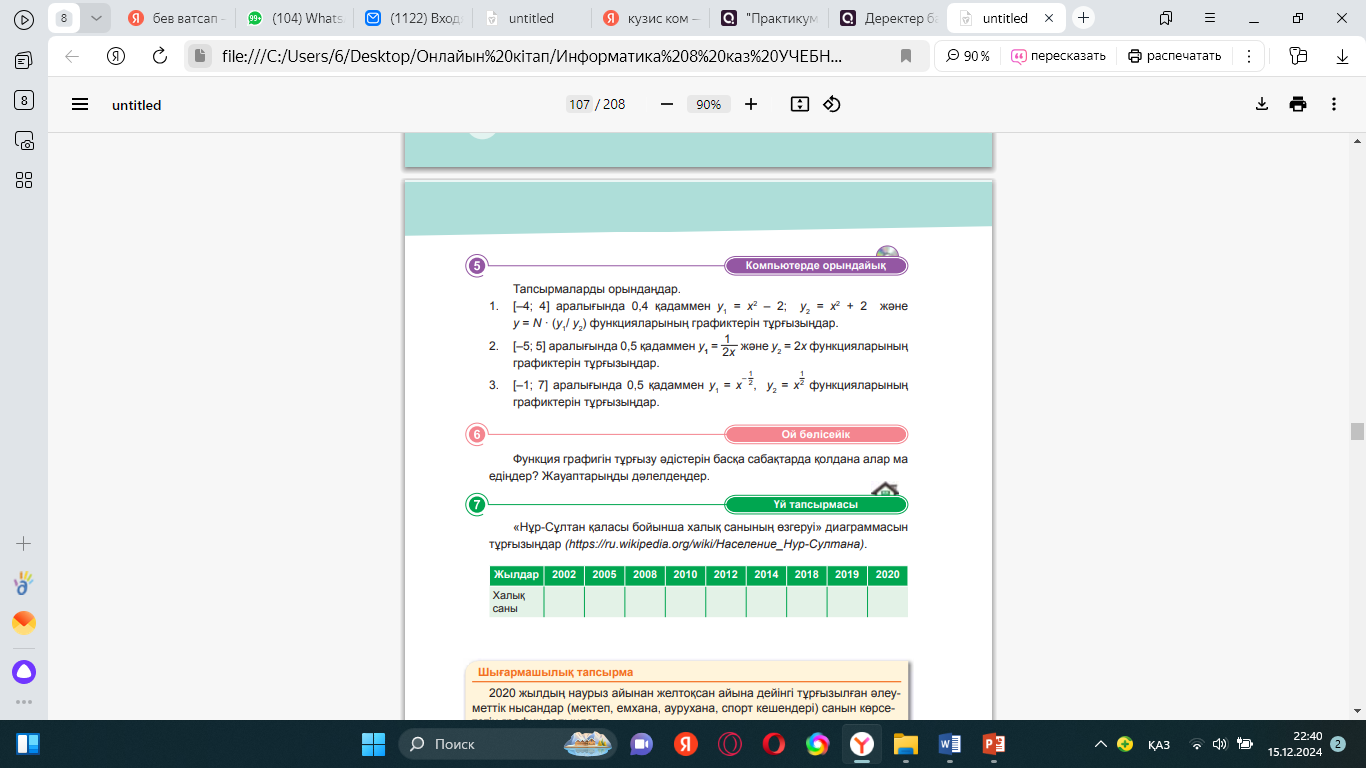Show hidden system tray icons

click(x=1101, y=744)
